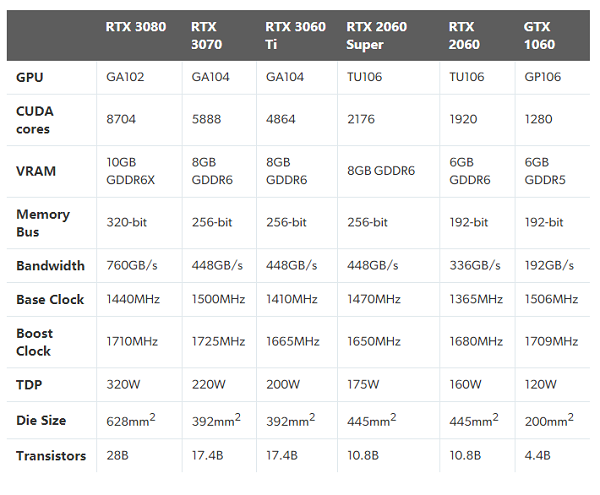Image resolution: width=600 pixels, height=495 pixels.
Task: Click the Die Size row label
Action: [43, 419]
